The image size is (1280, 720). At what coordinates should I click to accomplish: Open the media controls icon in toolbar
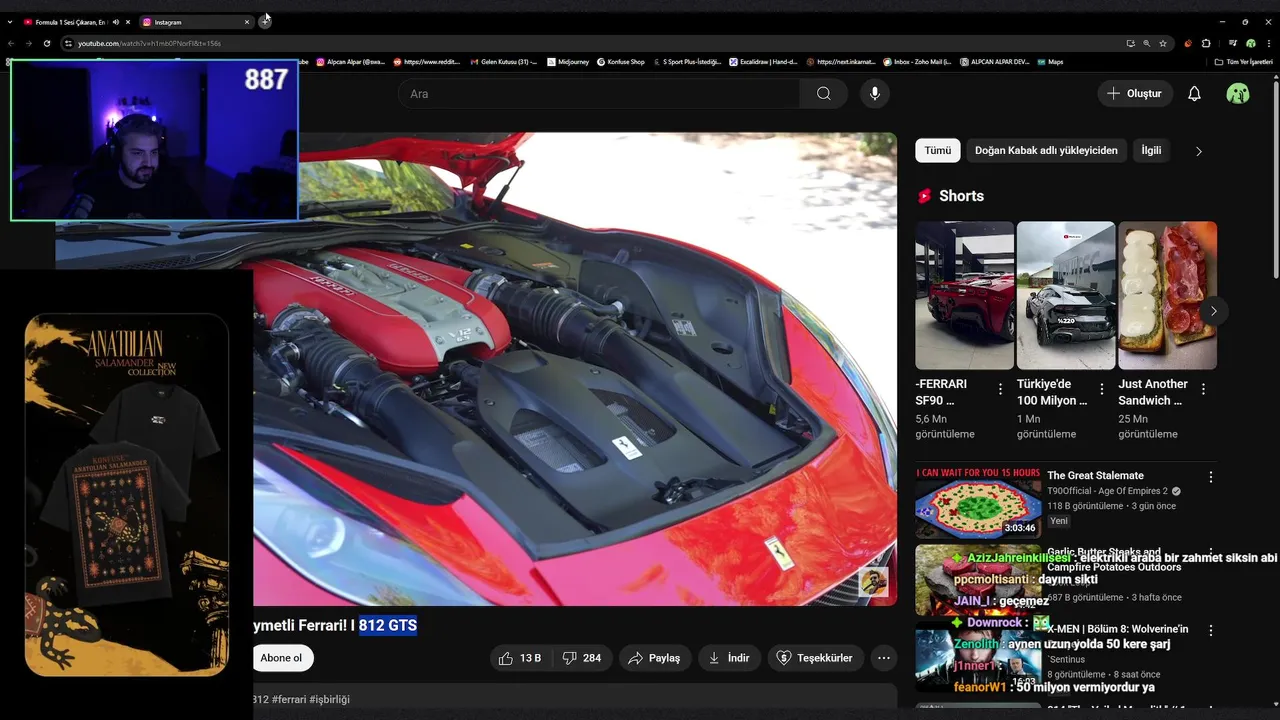point(1233,43)
